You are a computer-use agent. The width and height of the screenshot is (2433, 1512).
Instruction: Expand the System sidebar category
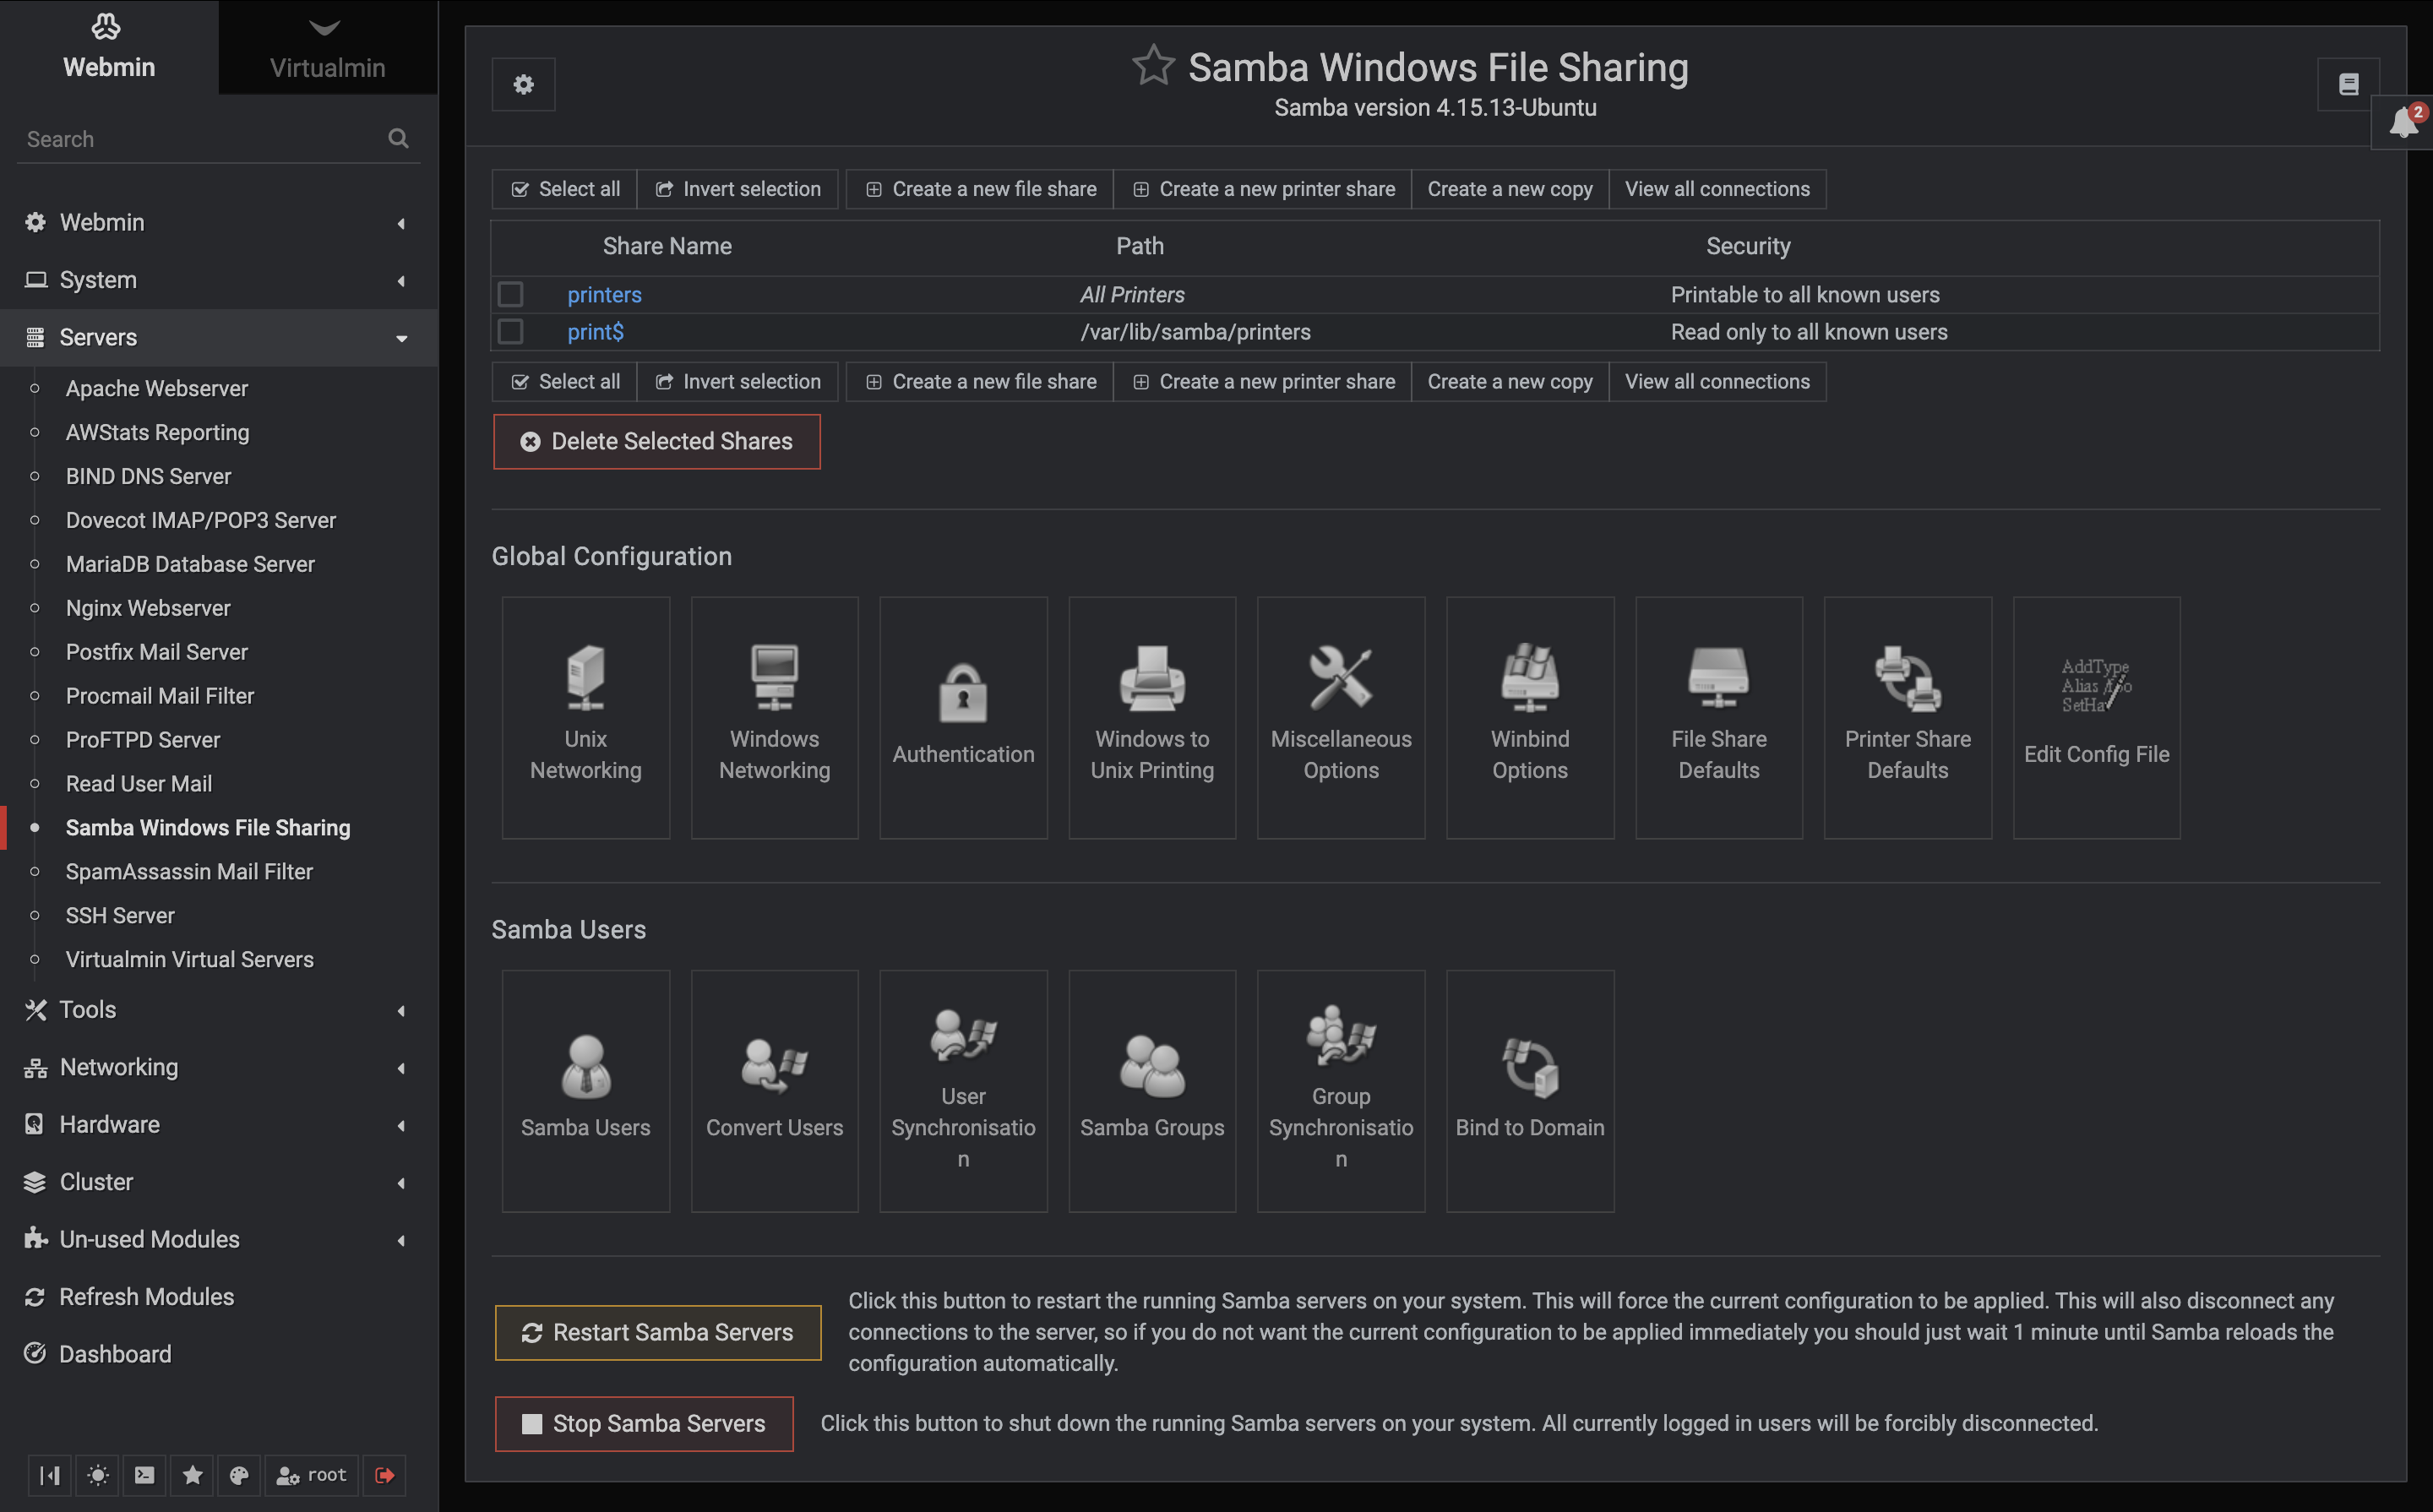click(218, 280)
